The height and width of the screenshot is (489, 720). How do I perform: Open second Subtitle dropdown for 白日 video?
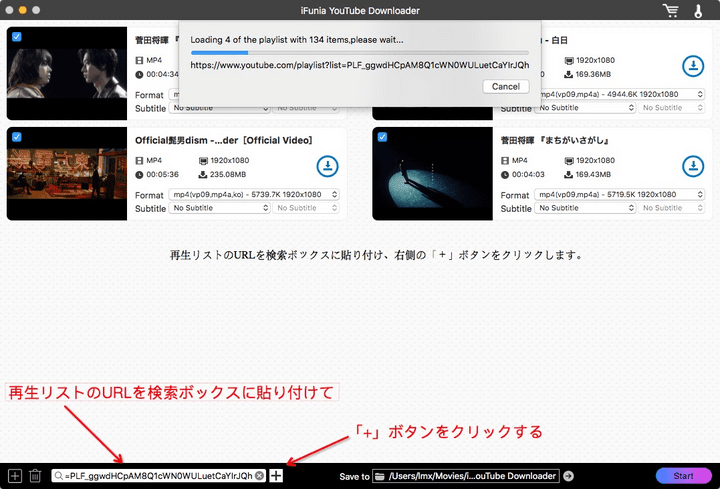[x=671, y=108]
